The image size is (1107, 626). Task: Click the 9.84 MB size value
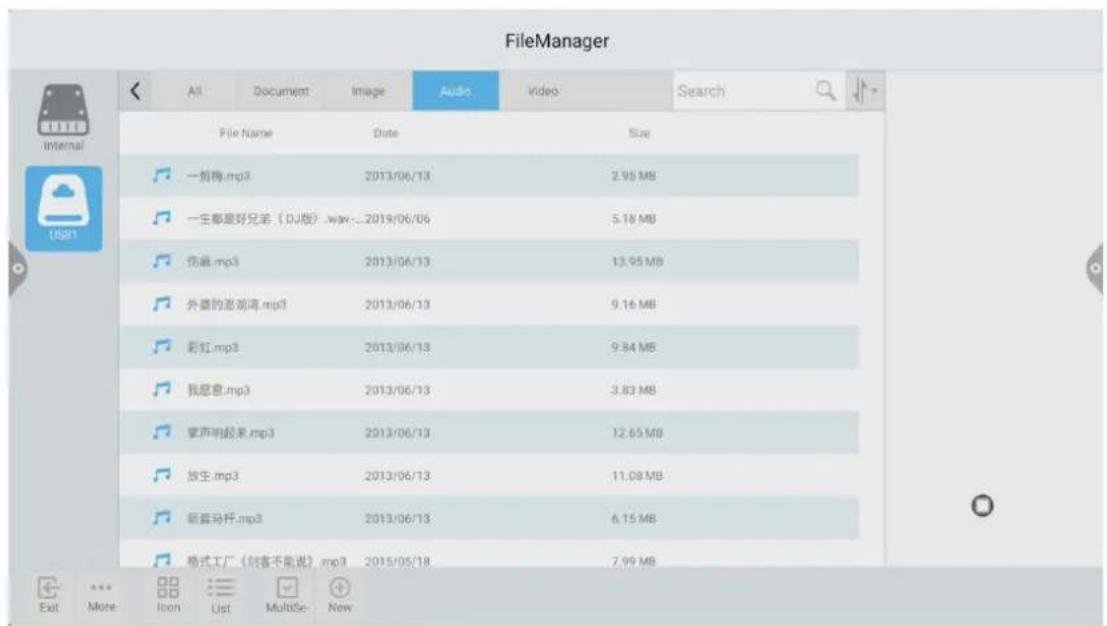[633, 347]
